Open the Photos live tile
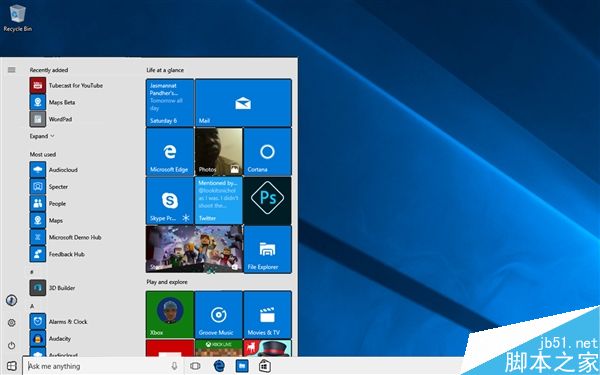 (219, 152)
